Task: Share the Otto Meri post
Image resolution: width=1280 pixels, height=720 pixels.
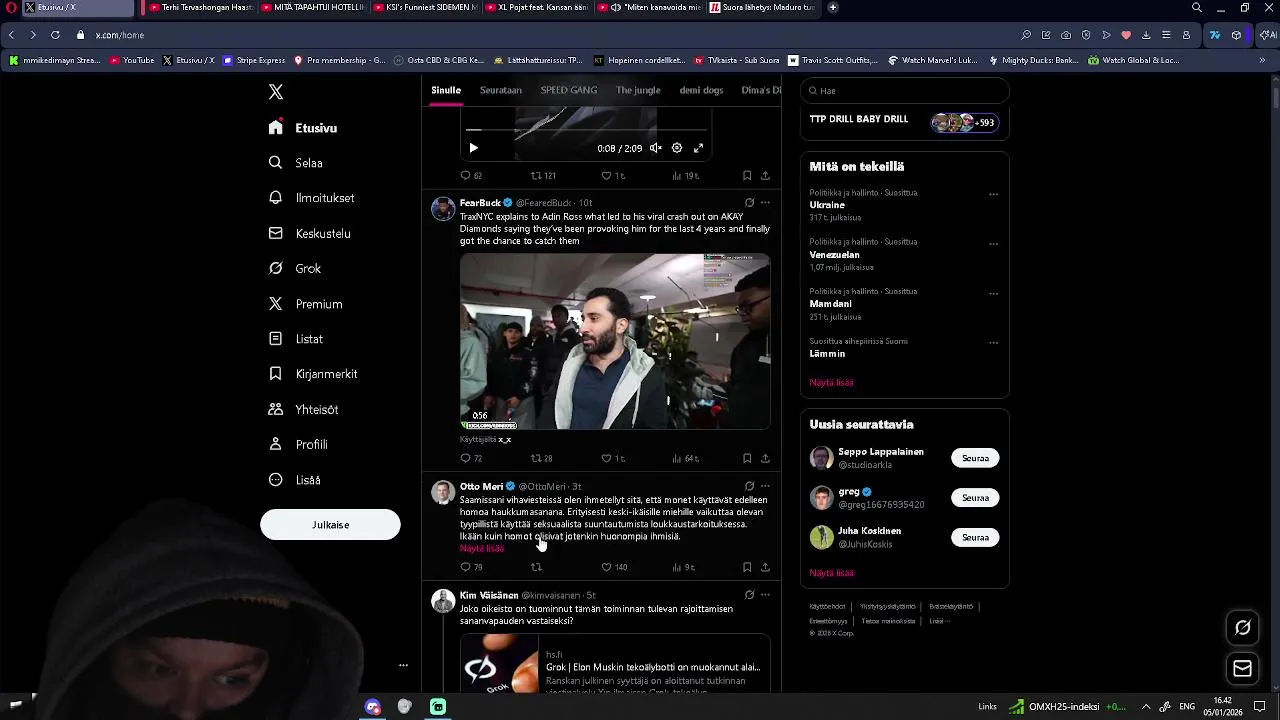Action: (765, 567)
